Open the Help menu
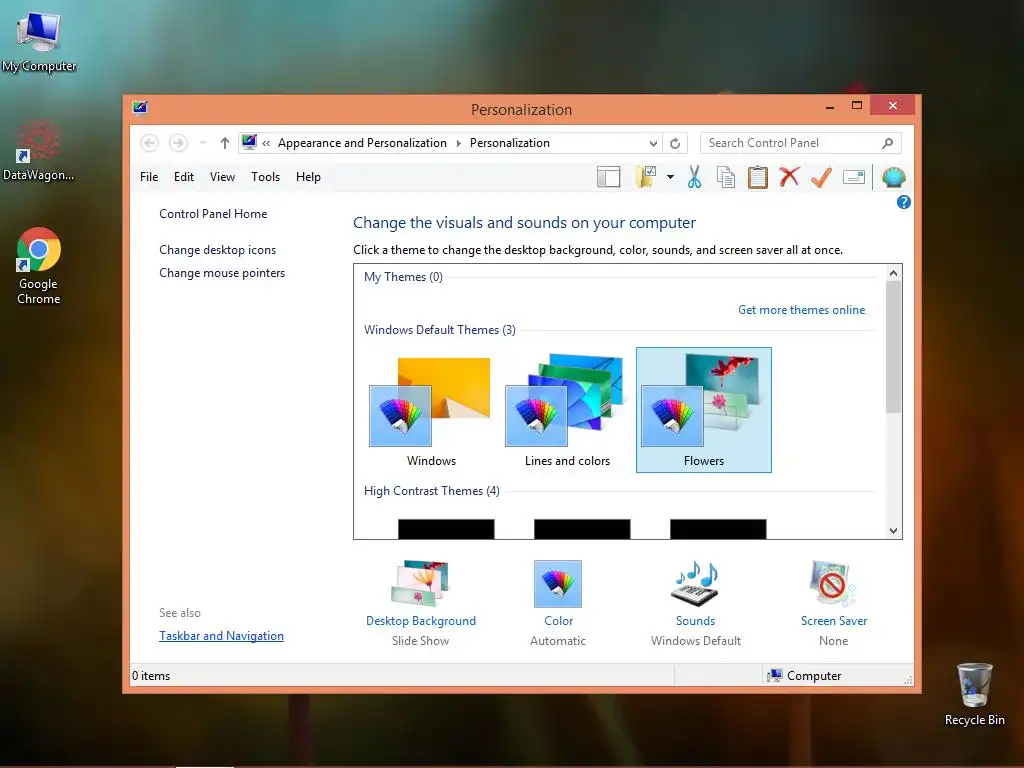This screenshot has width=1024, height=768. pos(308,177)
